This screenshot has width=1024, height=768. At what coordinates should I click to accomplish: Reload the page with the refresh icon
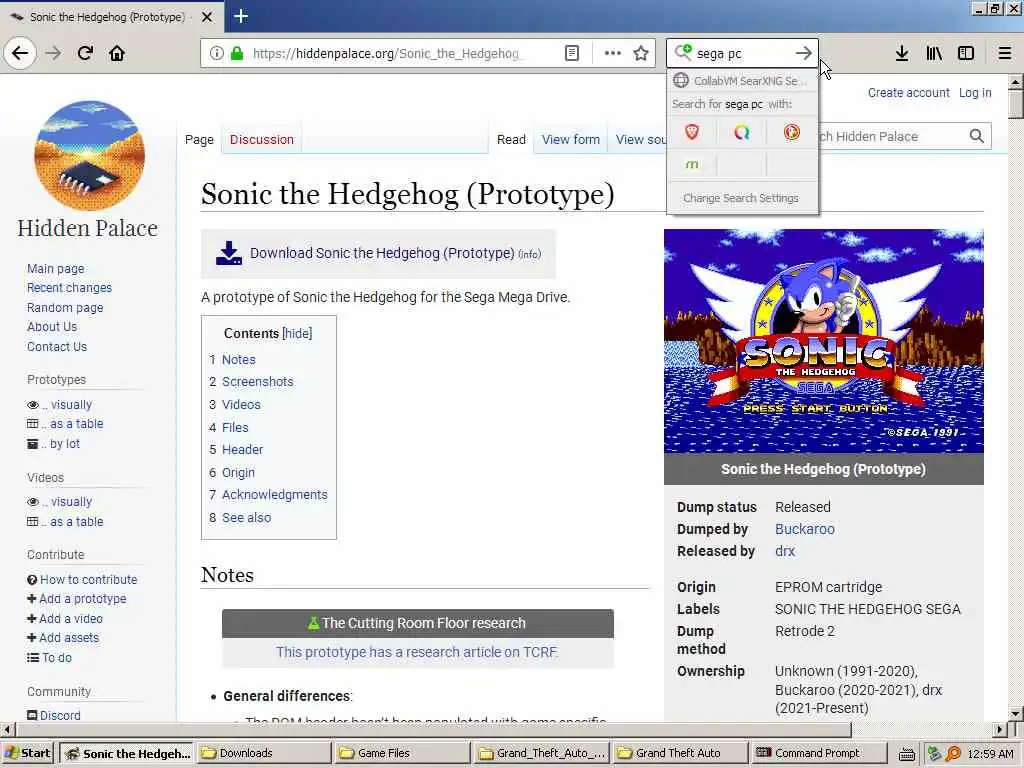coord(85,53)
